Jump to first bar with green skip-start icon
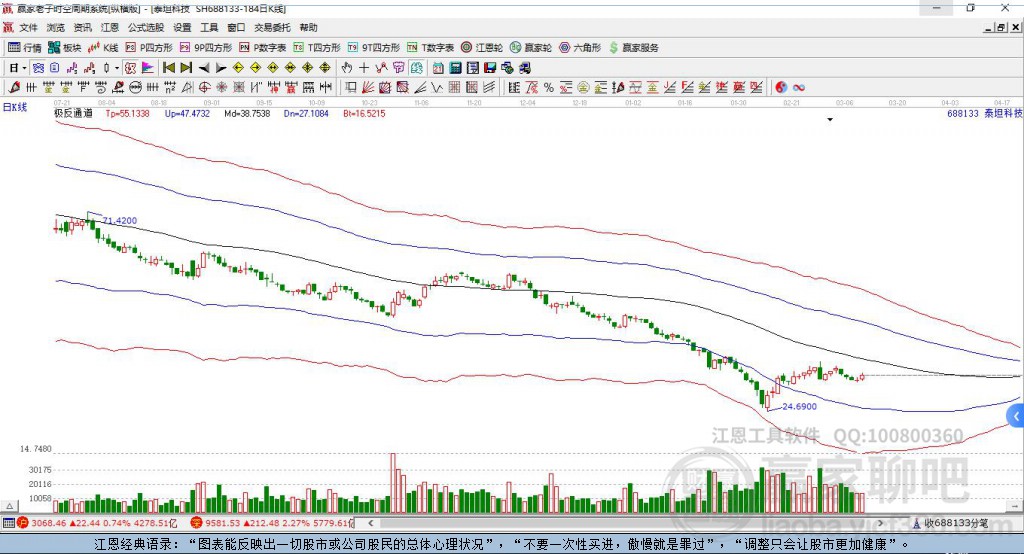This screenshot has height=554, width=1024. coord(168,68)
